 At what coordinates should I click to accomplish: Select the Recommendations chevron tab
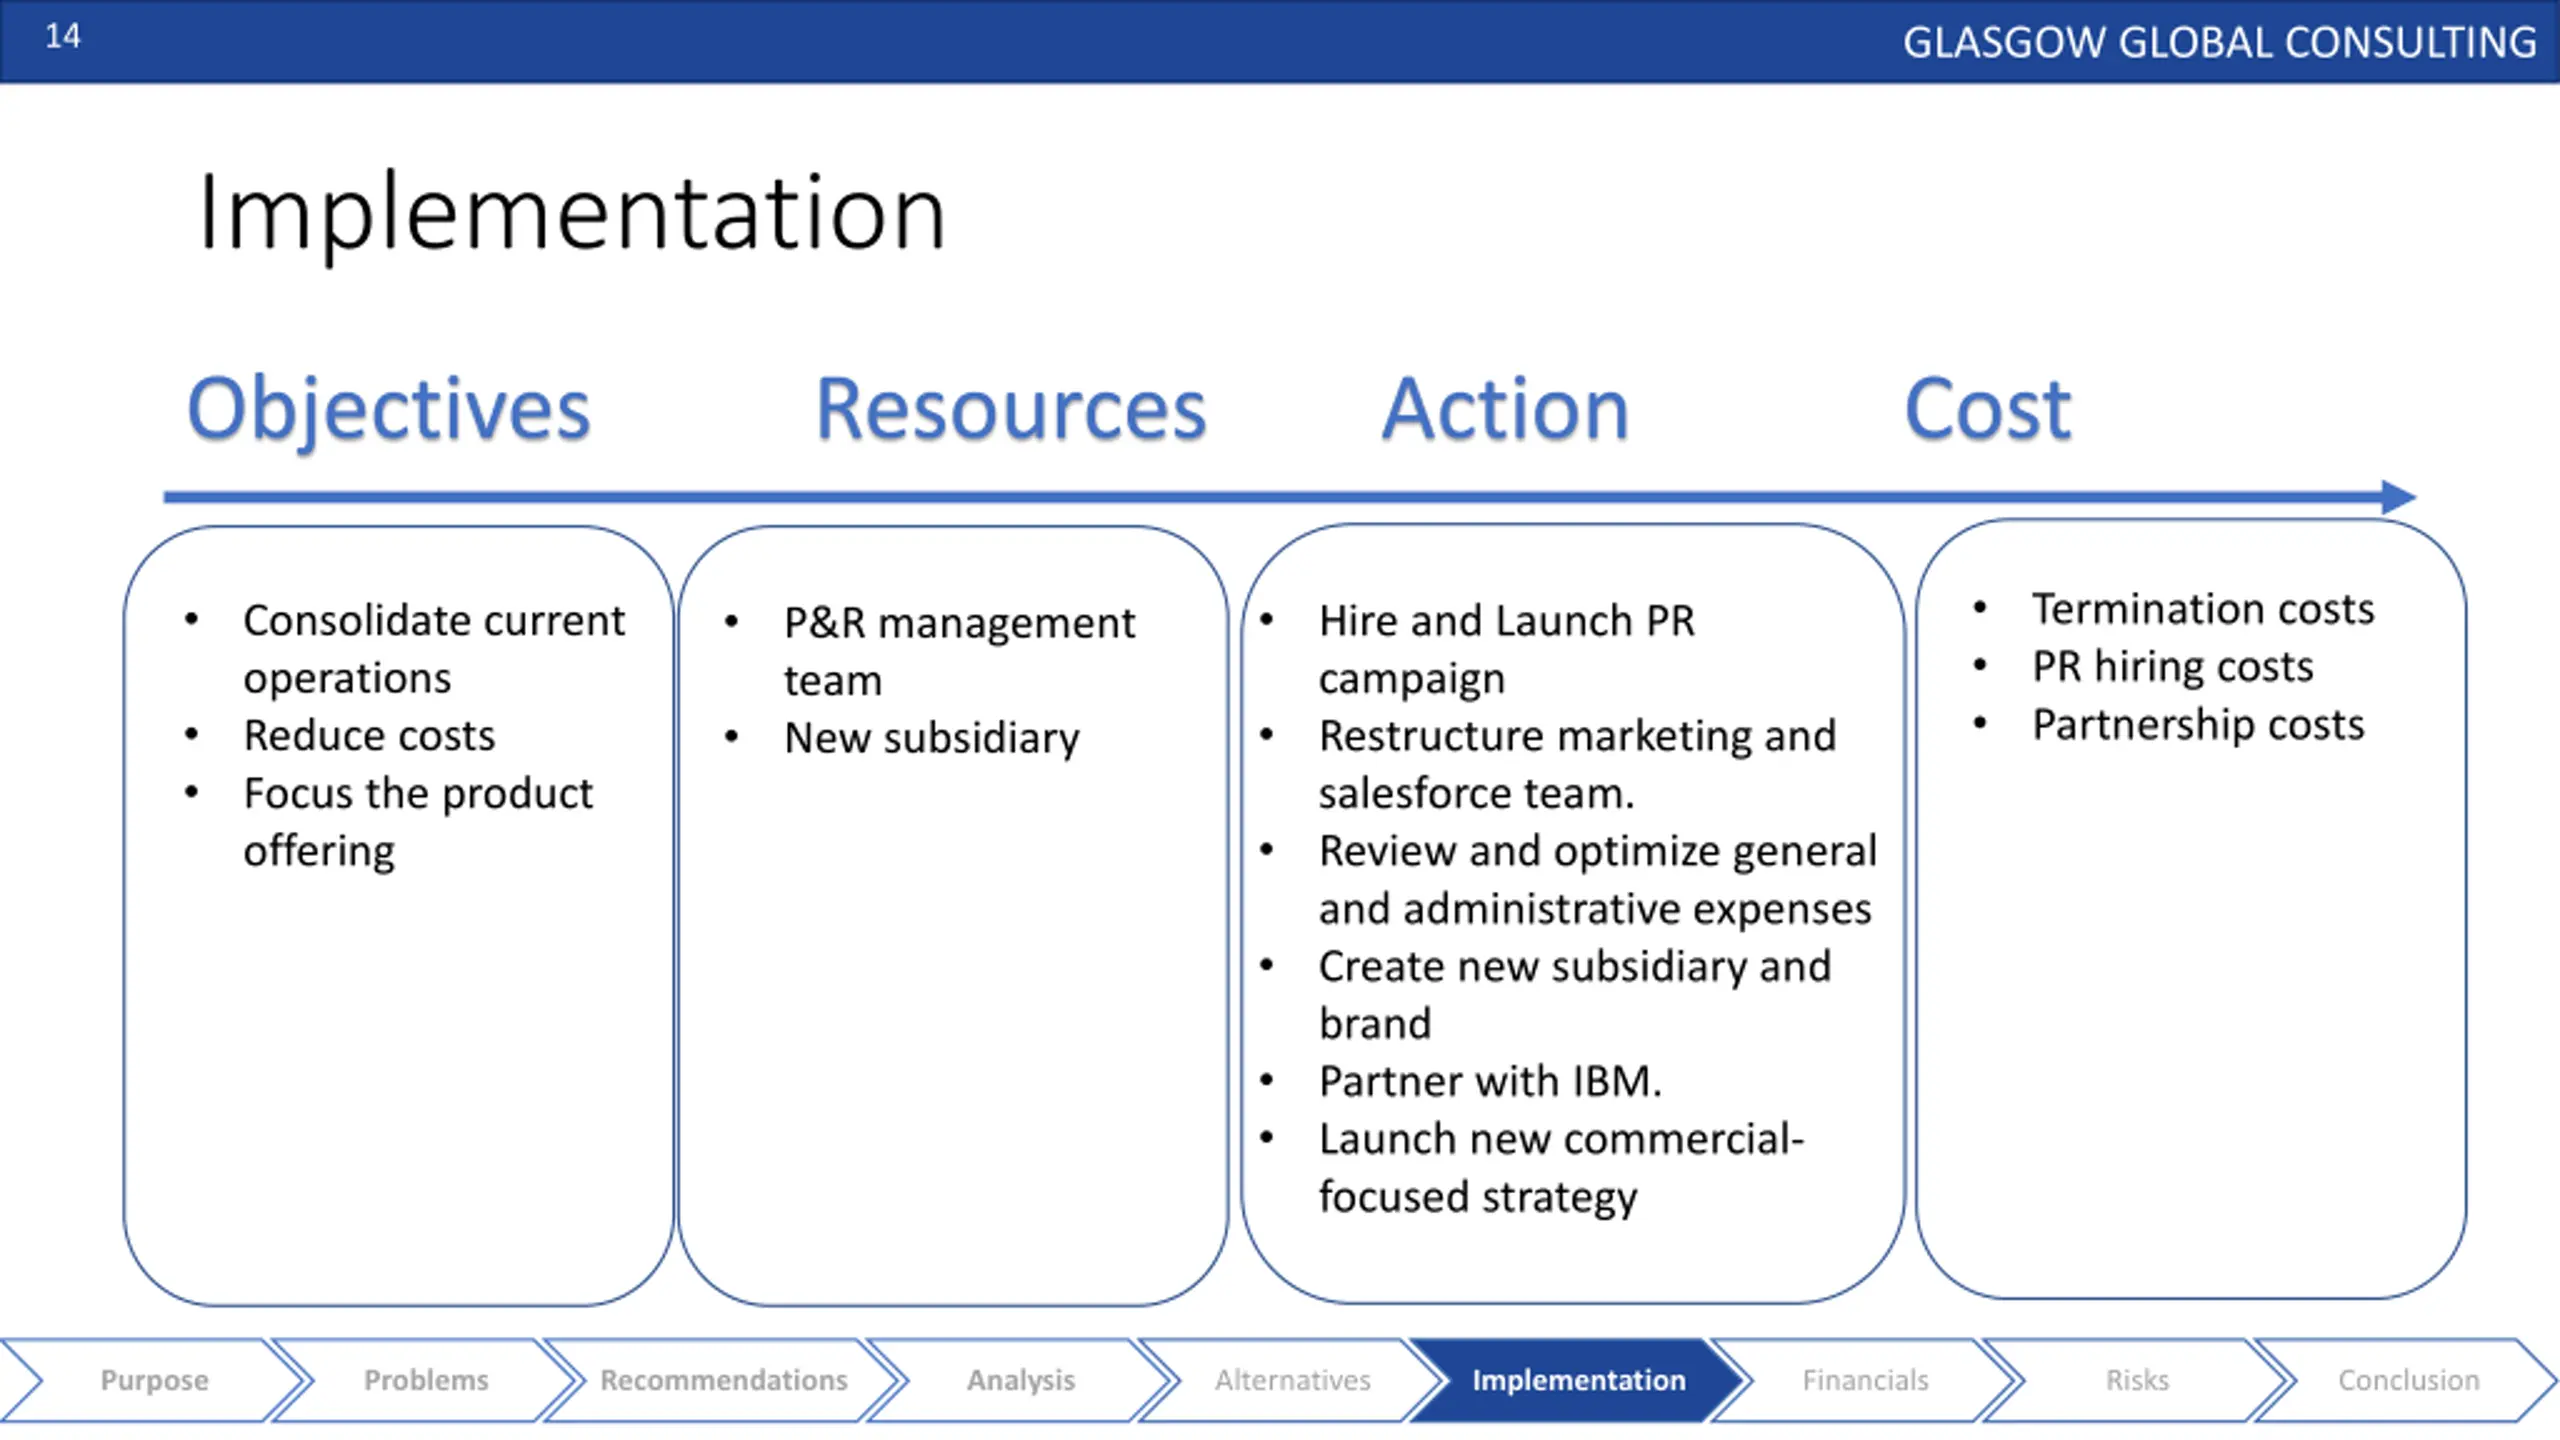click(723, 1380)
